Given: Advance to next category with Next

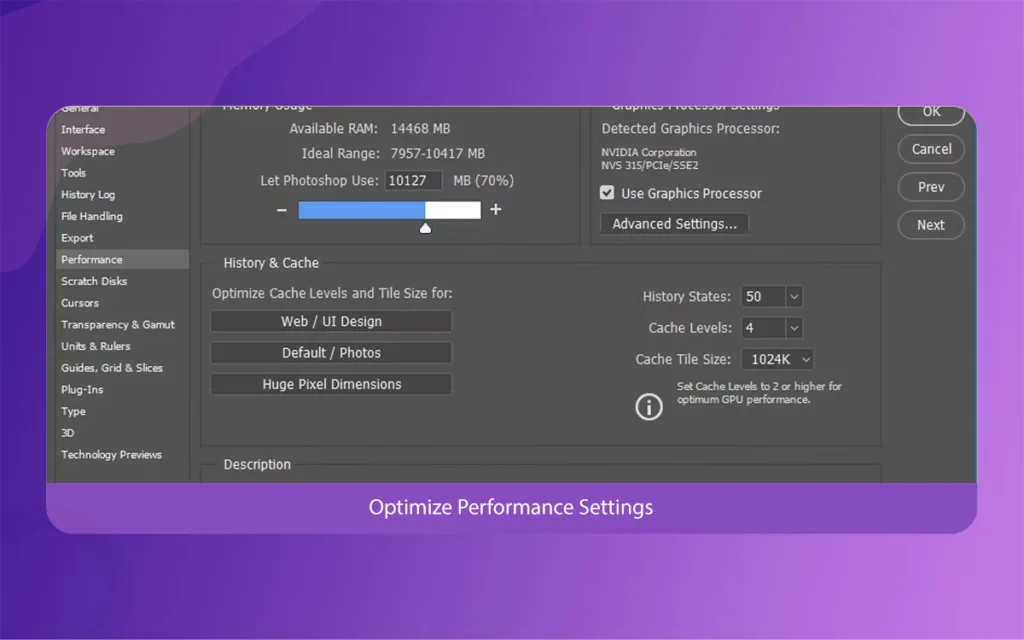Looking at the screenshot, I should (x=931, y=225).
